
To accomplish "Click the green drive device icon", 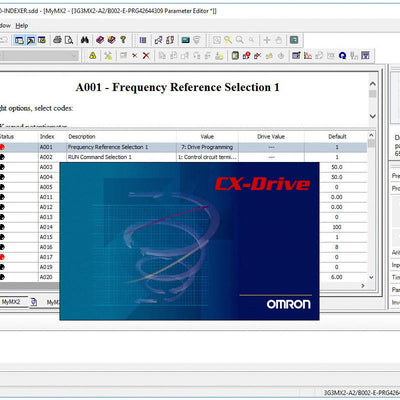I will tap(235, 56).
